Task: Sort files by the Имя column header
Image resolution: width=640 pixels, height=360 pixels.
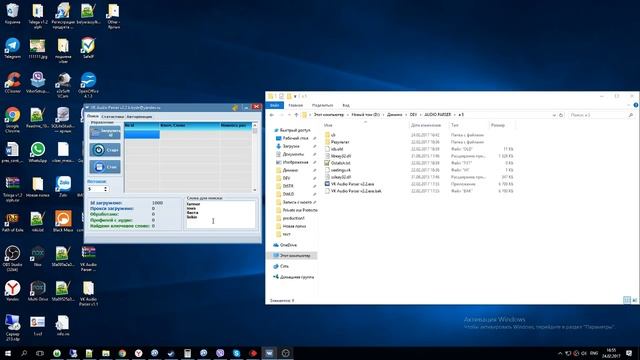Action: click(329, 125)
